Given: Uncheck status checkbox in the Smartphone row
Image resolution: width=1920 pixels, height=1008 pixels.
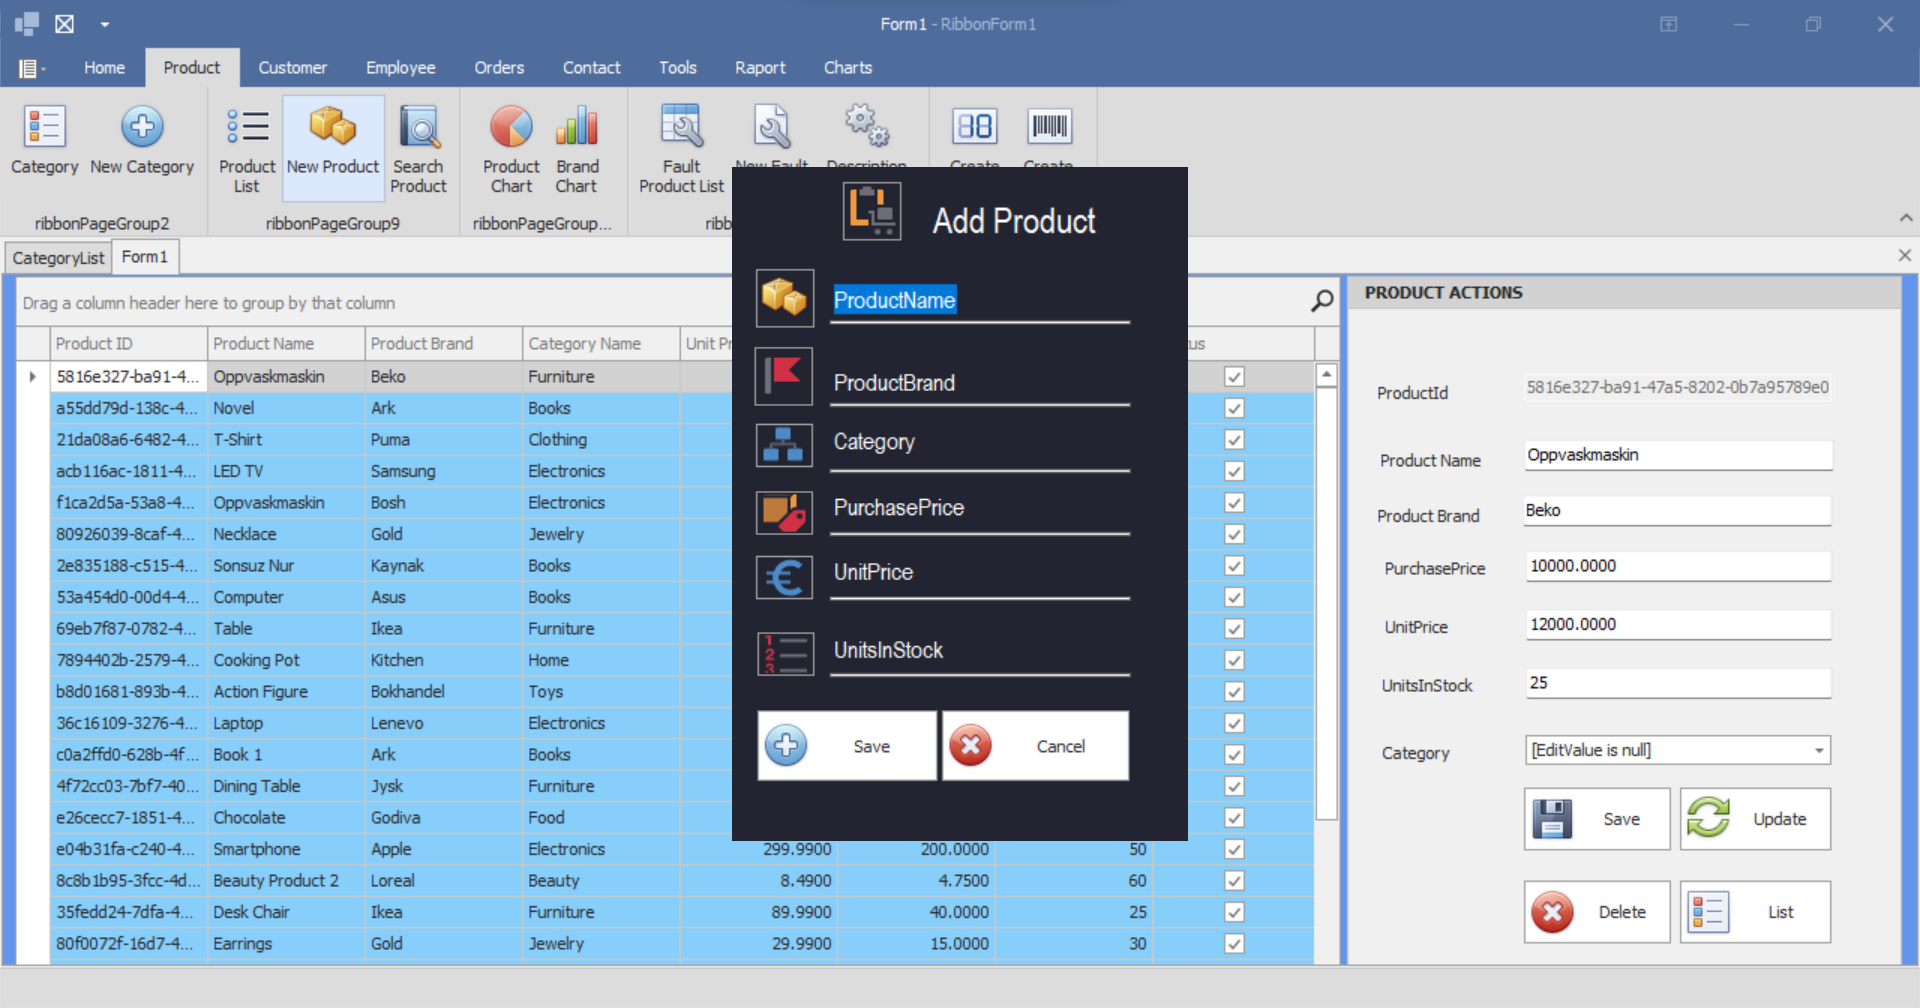Looking at the screenshot, I should pyautogui.click(x=1234, y=849).
